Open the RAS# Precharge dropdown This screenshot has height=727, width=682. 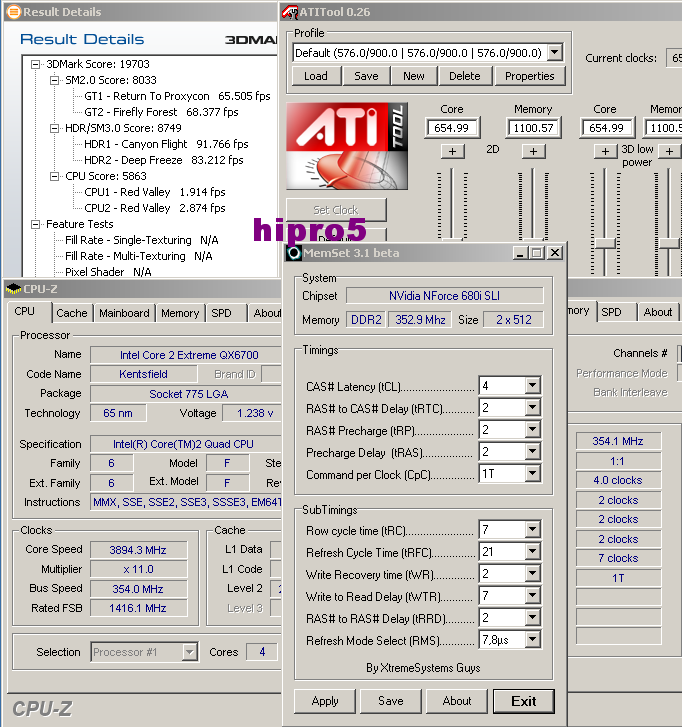tap(532, 429)
